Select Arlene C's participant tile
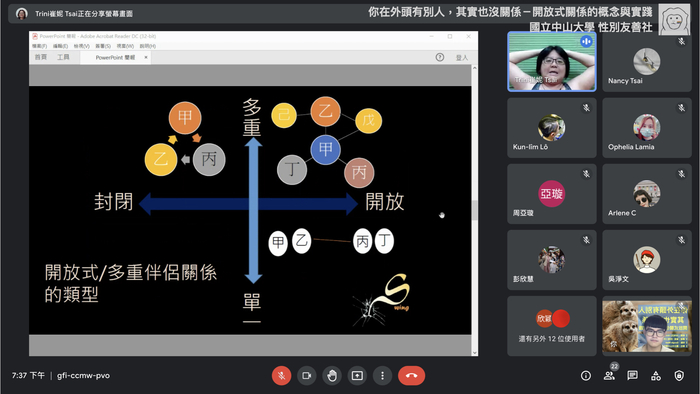The image size is (700, 394). (647, 194)
